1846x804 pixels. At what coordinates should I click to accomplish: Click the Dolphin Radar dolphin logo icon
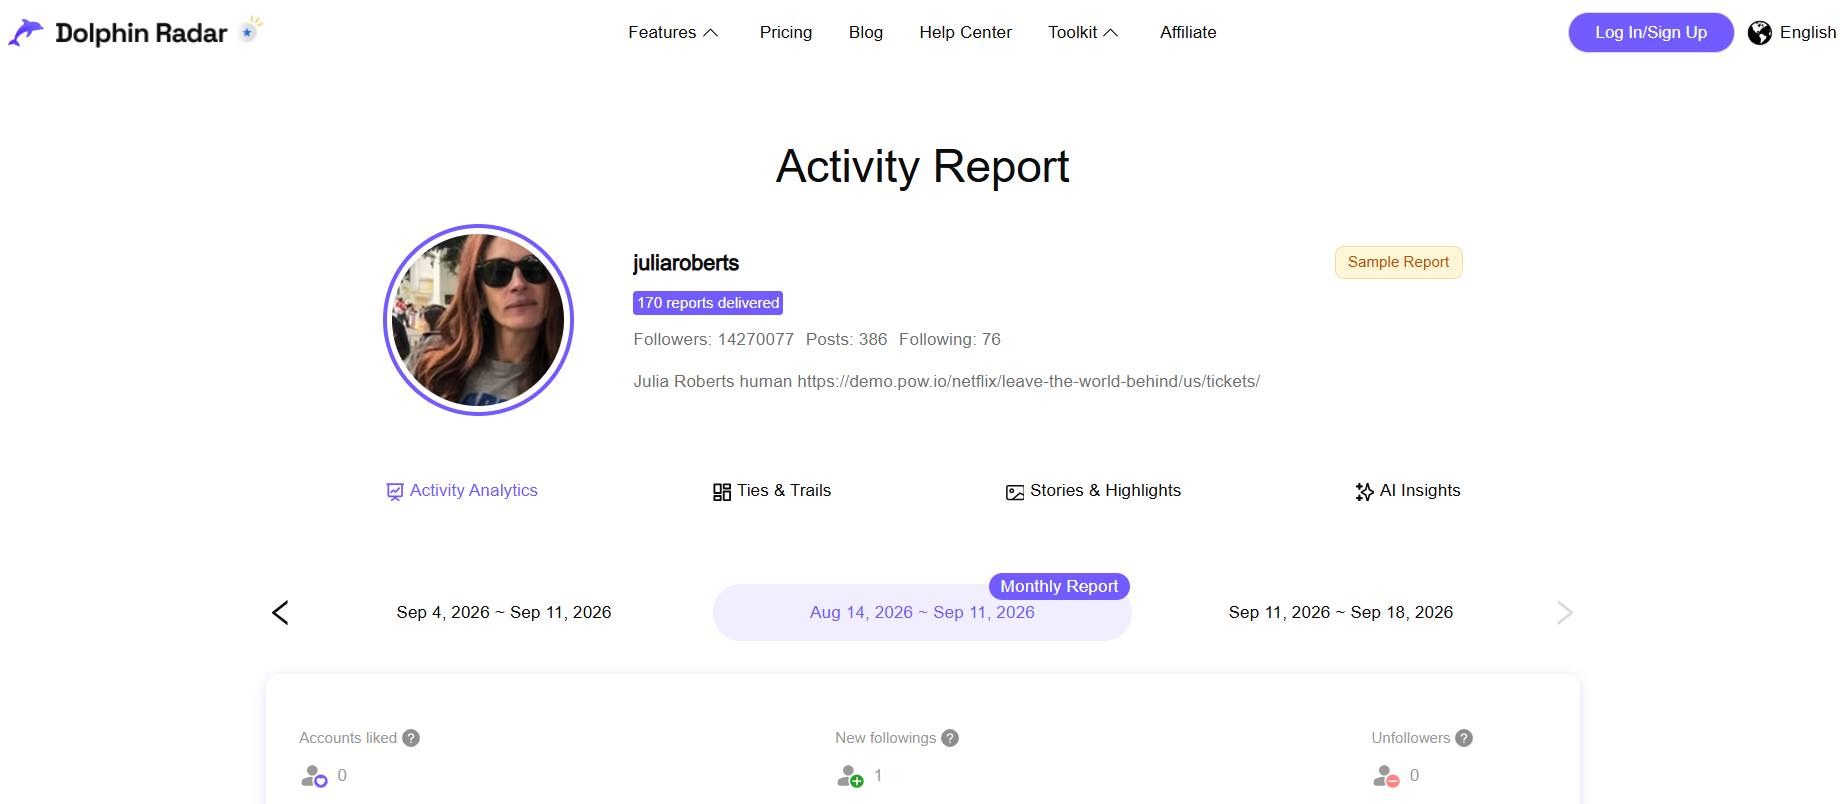click(26, 33)
